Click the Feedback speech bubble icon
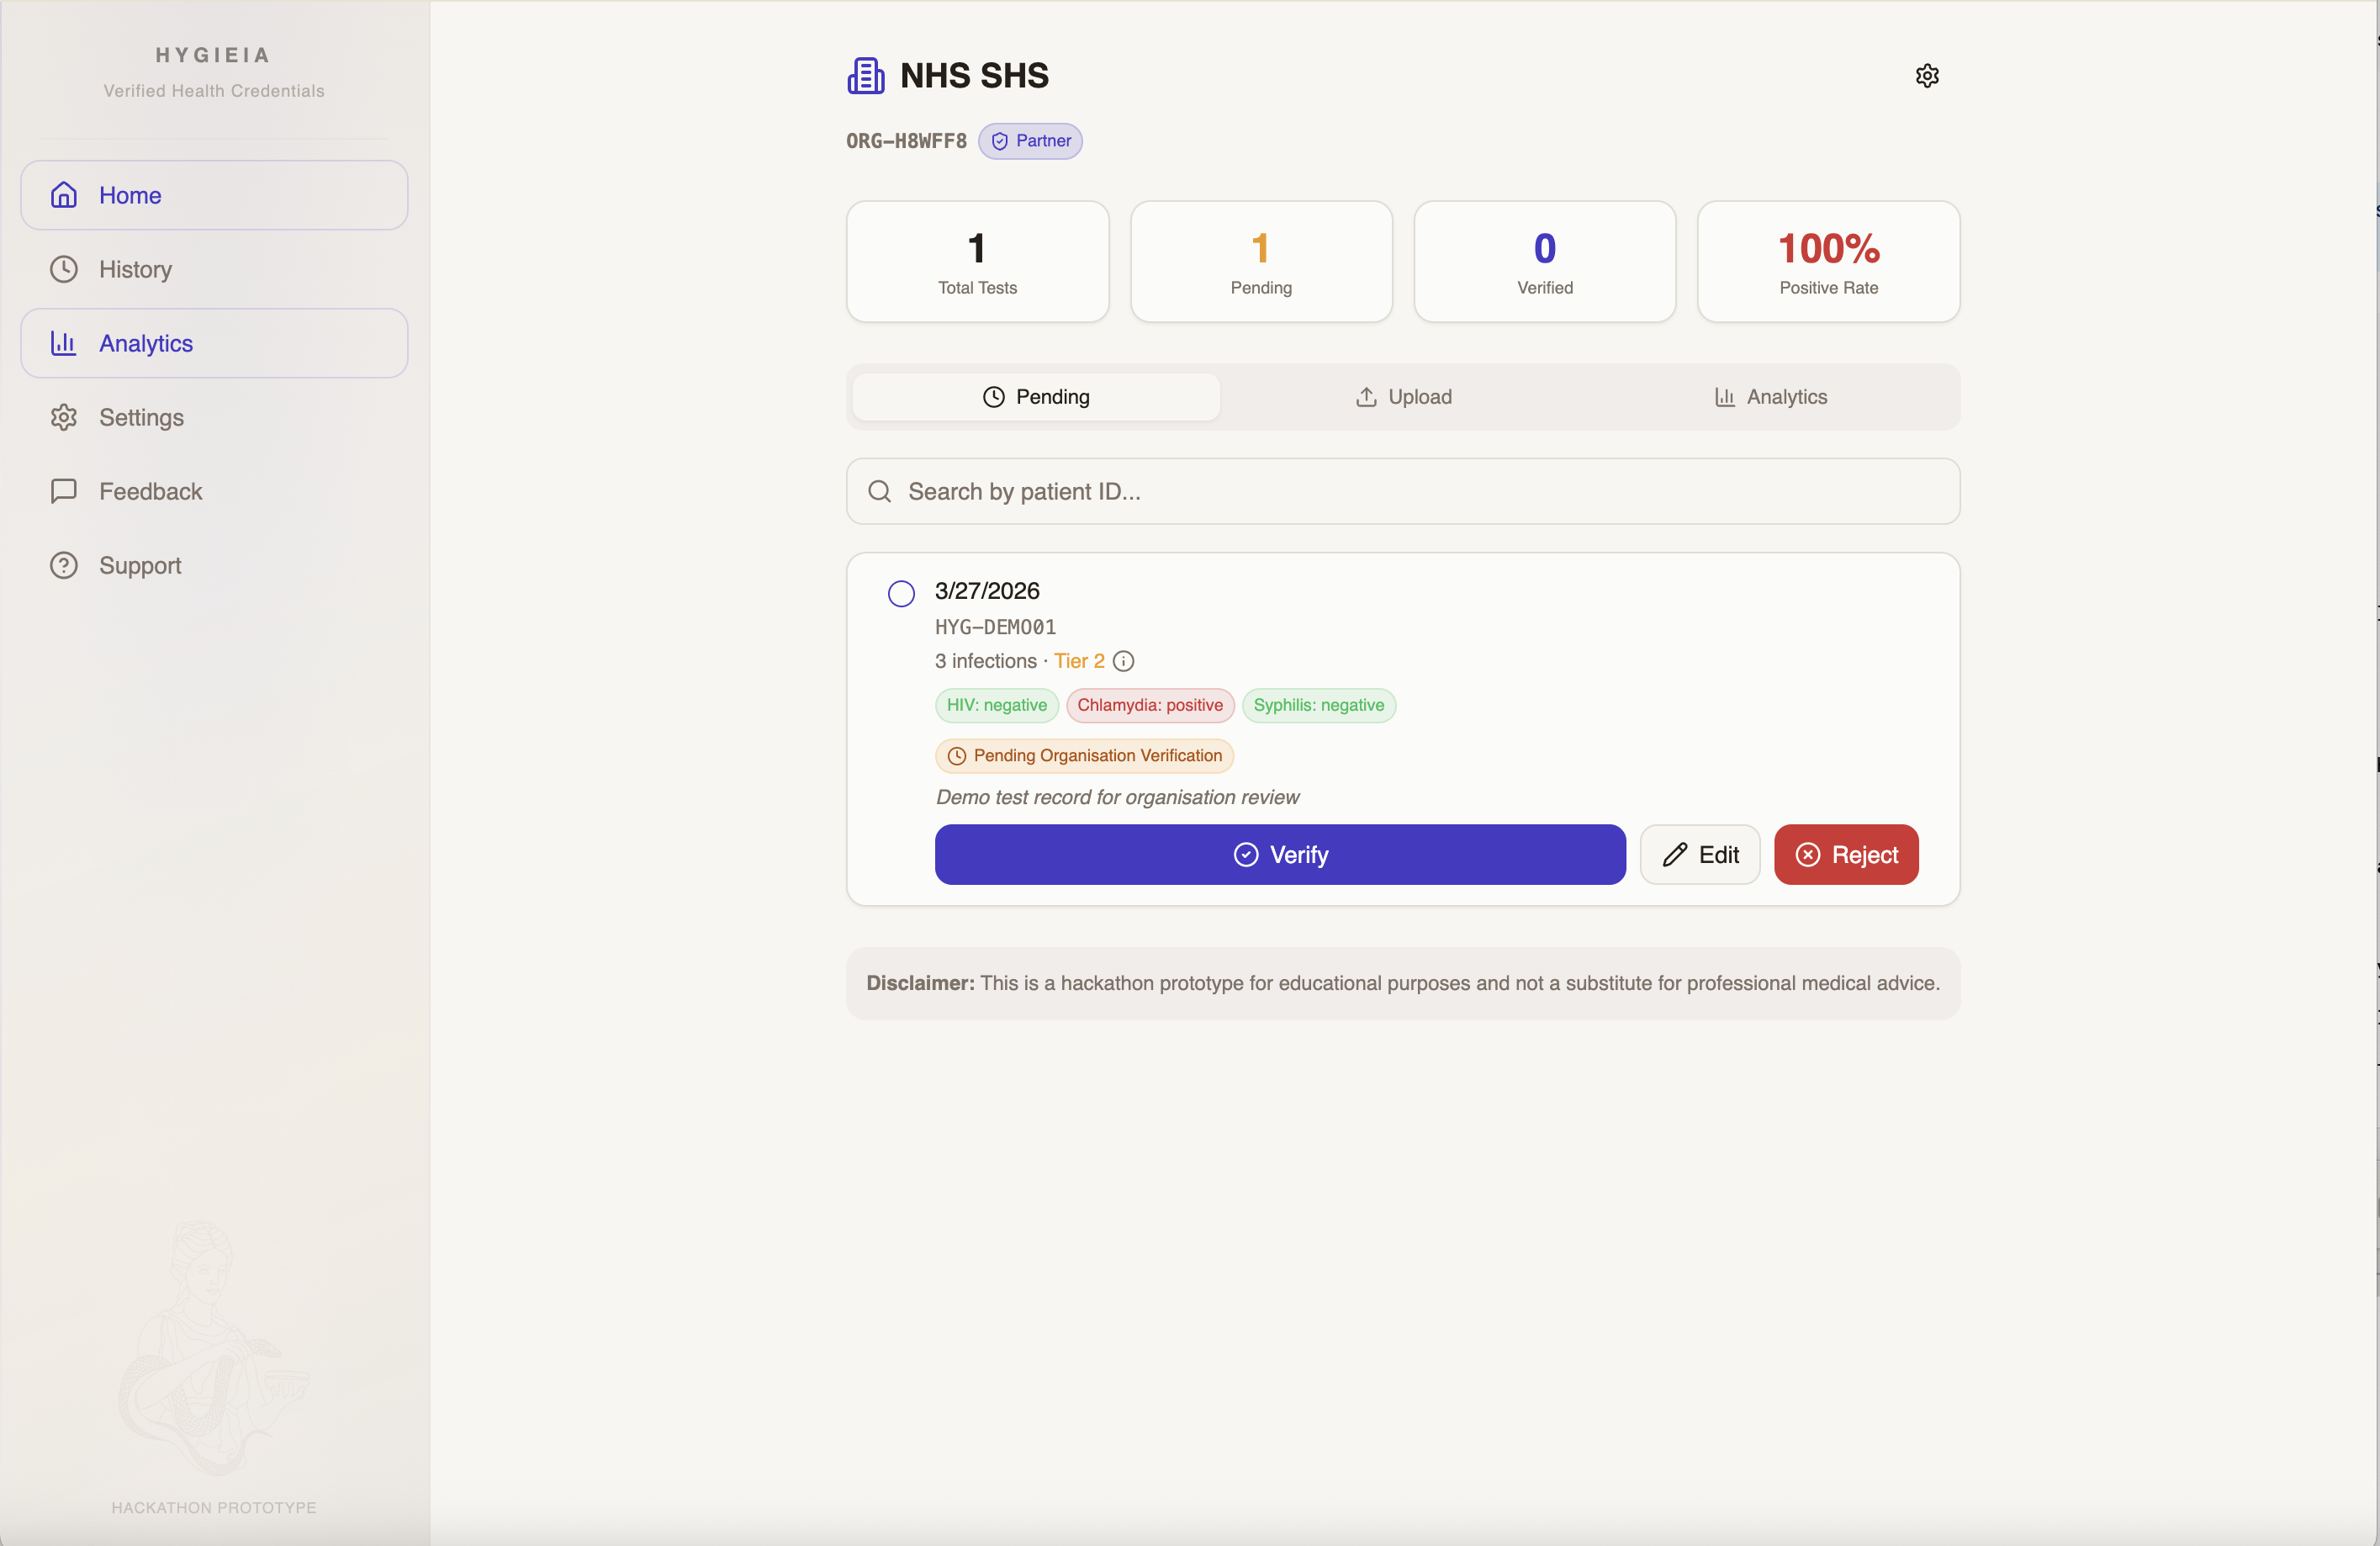The height and width of the screenshot is (1546, 2380). 64,491
